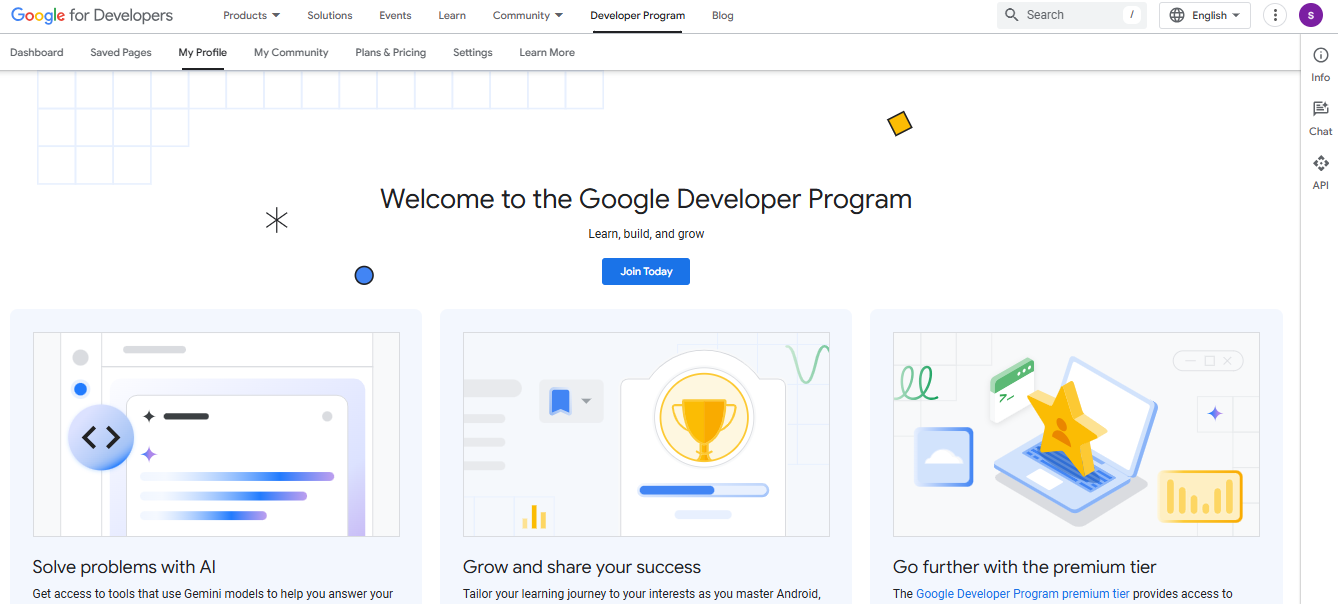The image size is (1338, 604).
Task: Click the Solve problems with AI heading
Action: pyautogui.click(x=124, y=567)
